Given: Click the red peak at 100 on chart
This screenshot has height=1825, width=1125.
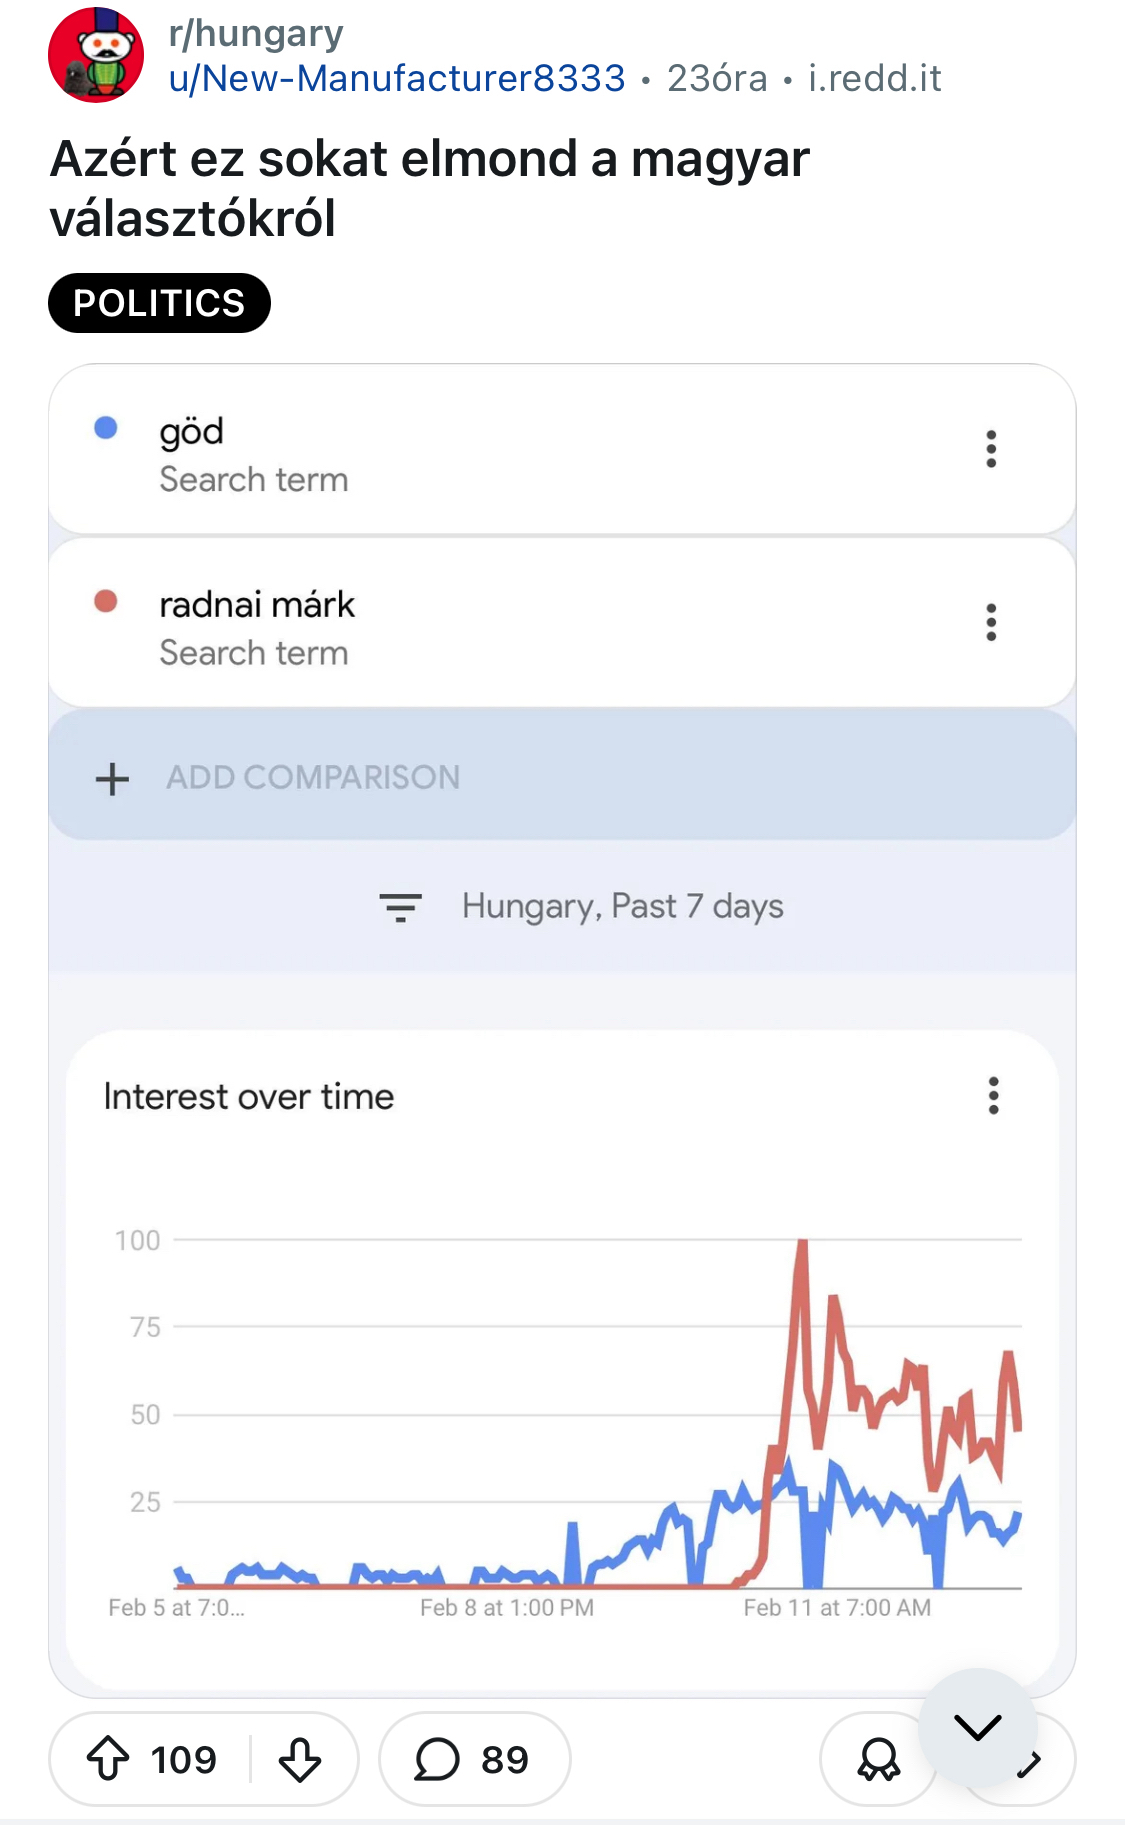Looking at the screenshot, I should tap(802, 1243).
